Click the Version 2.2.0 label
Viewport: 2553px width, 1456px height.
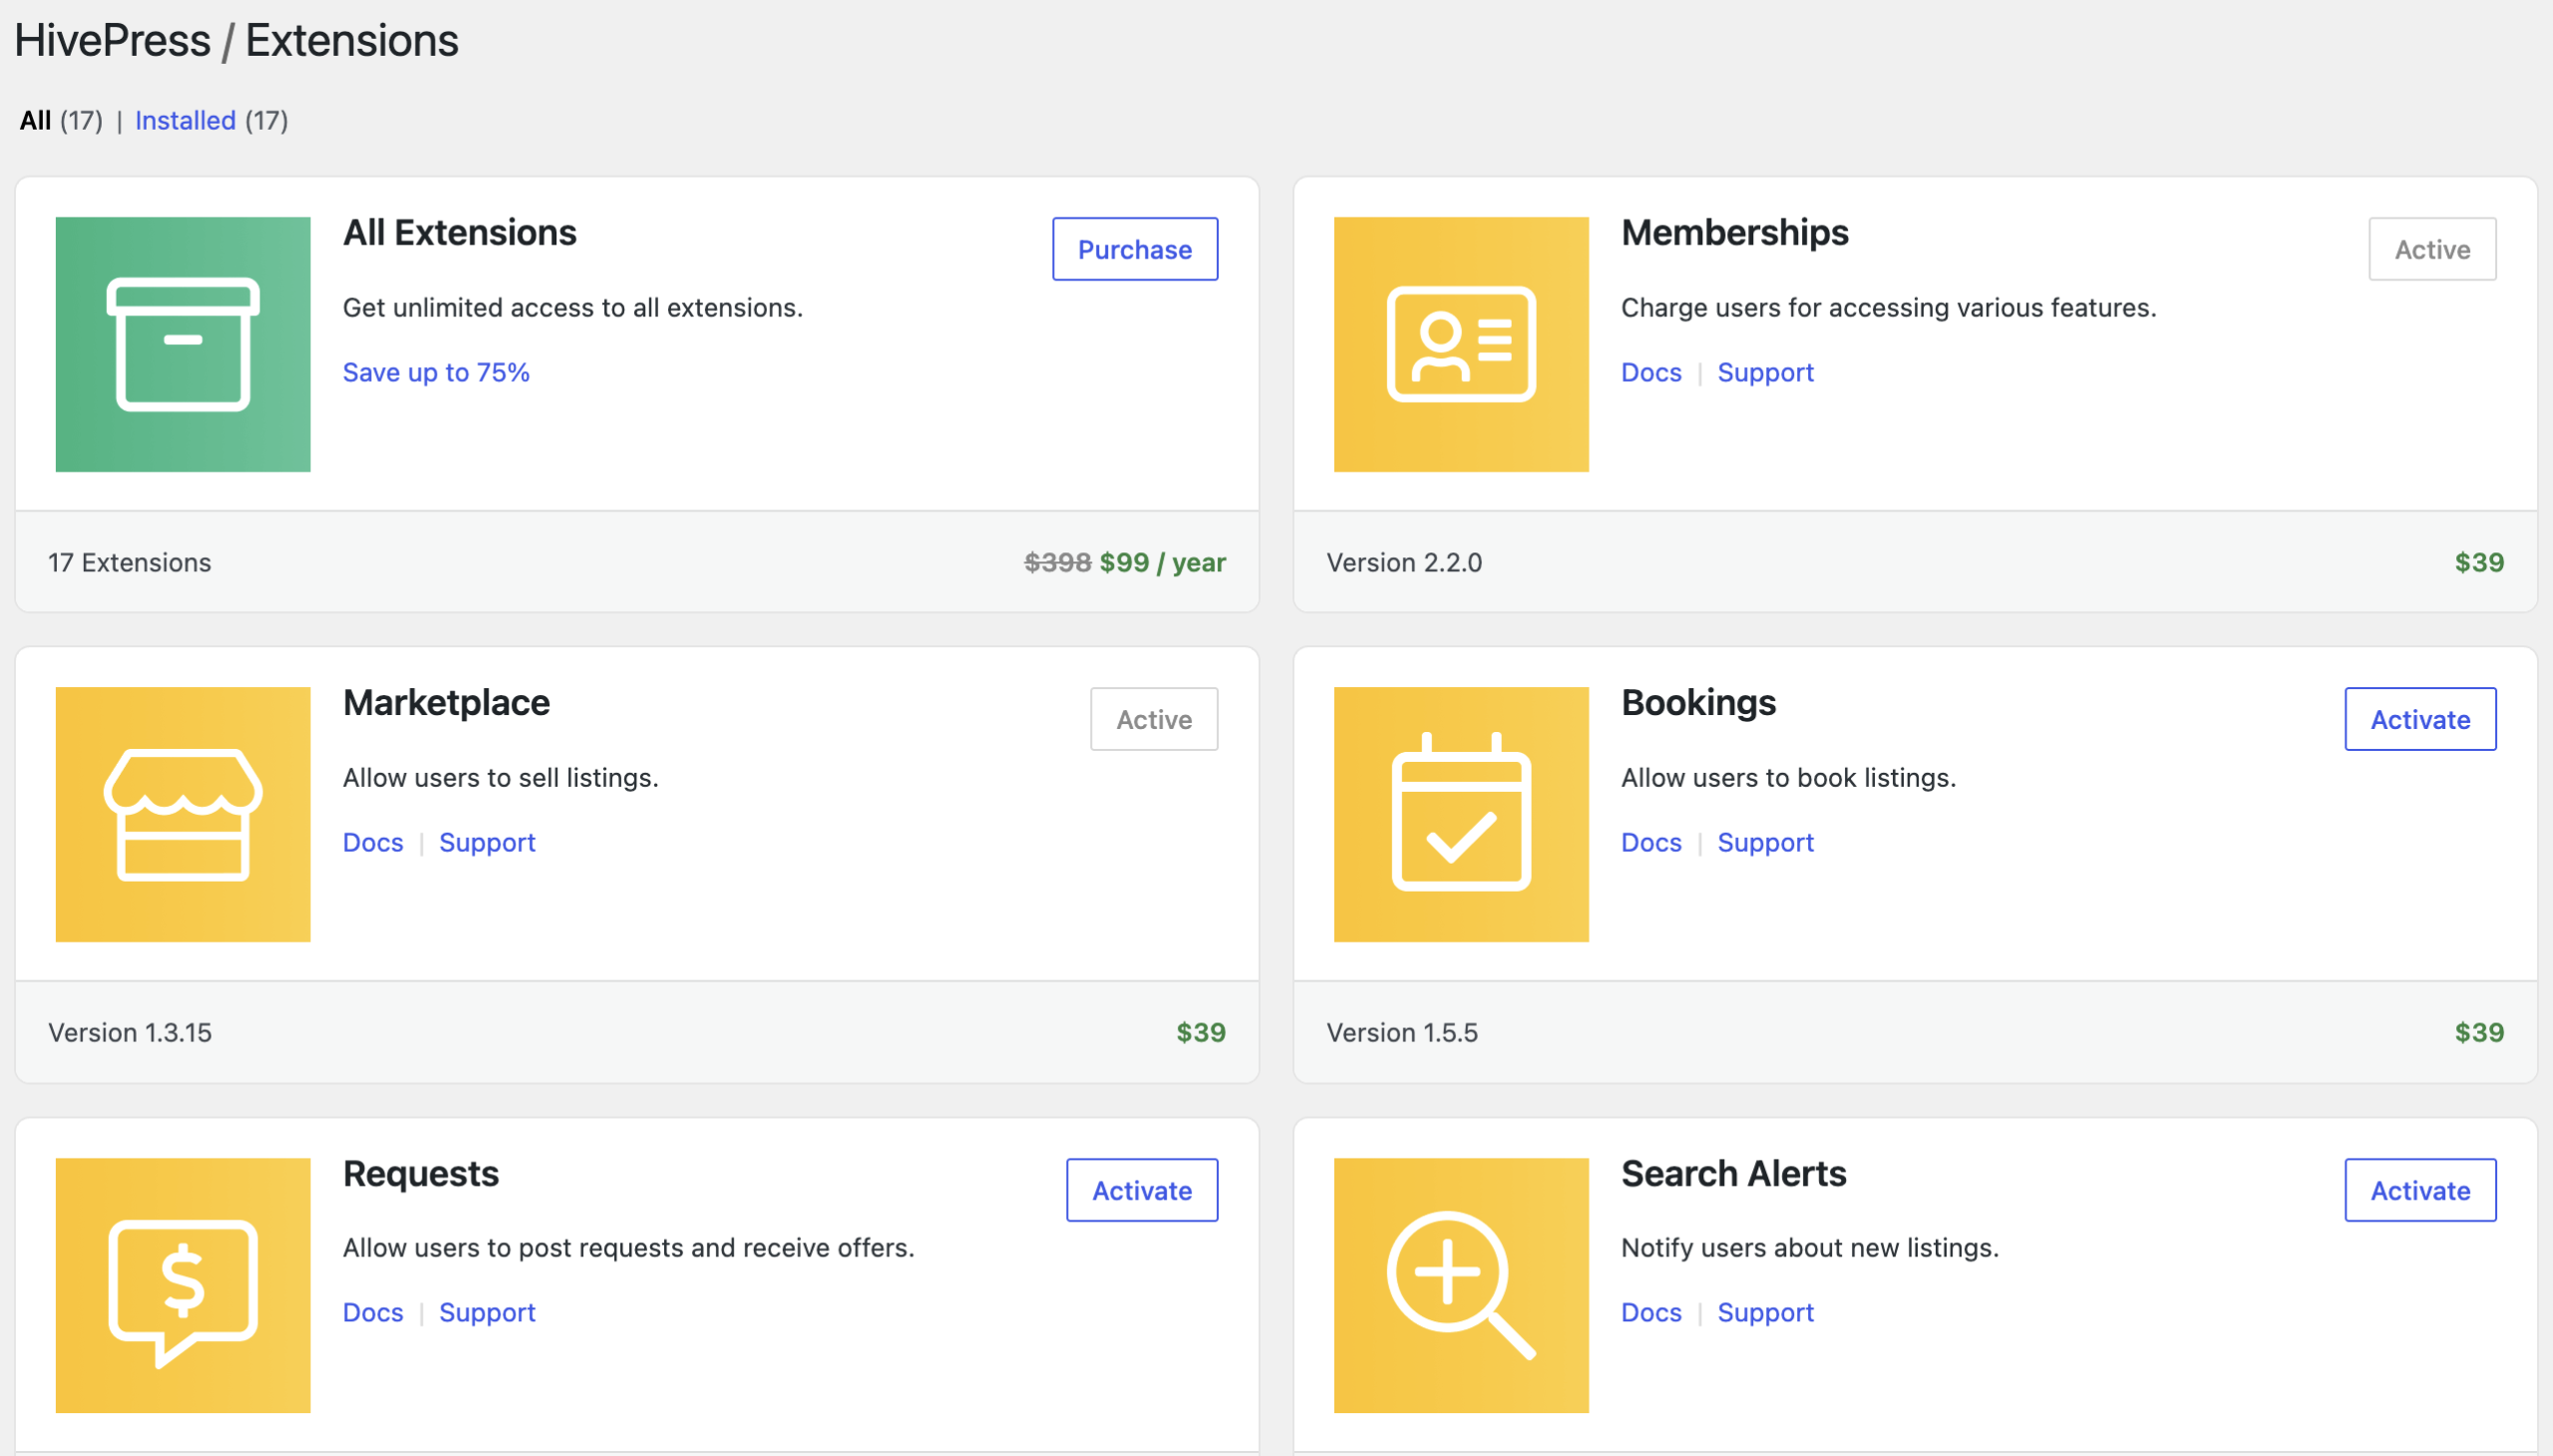click(x=1404, y=562)
